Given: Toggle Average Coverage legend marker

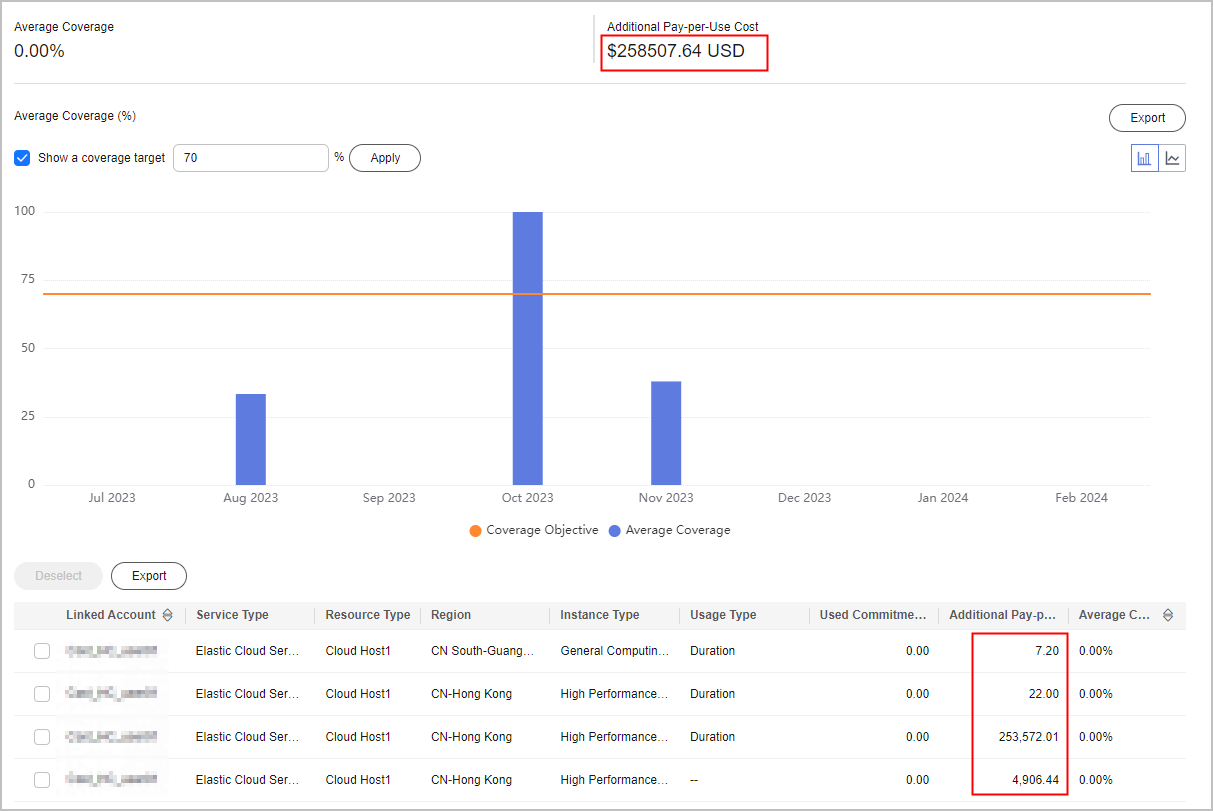Looking at the screenshot, I should 615,530.
